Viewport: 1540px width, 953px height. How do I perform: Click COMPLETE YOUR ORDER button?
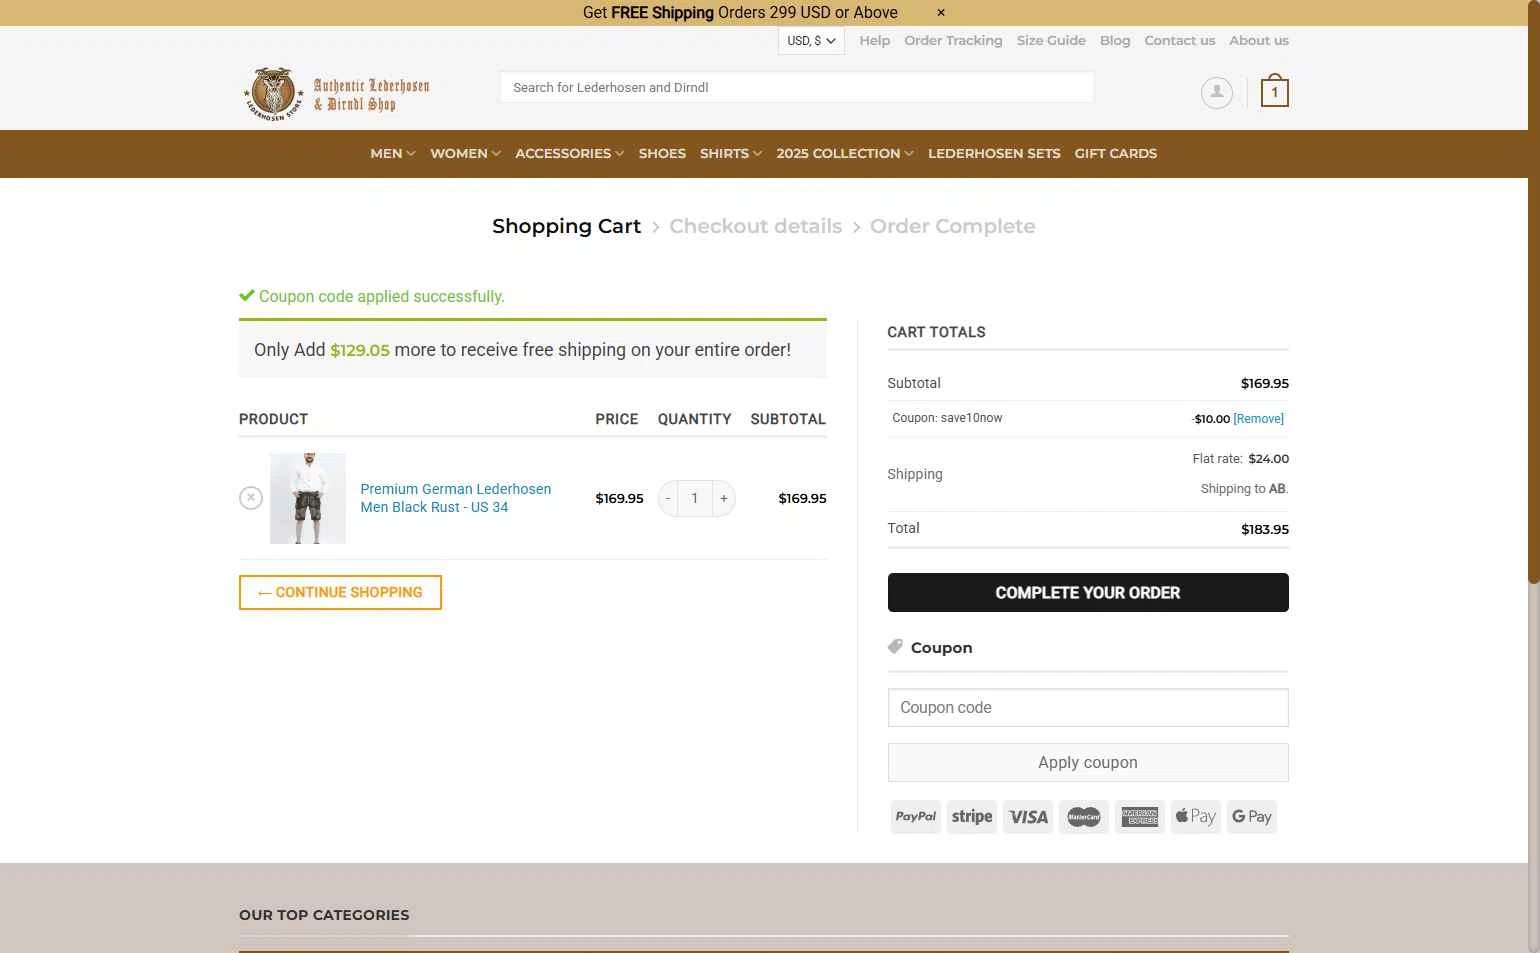pos(1088,593)
